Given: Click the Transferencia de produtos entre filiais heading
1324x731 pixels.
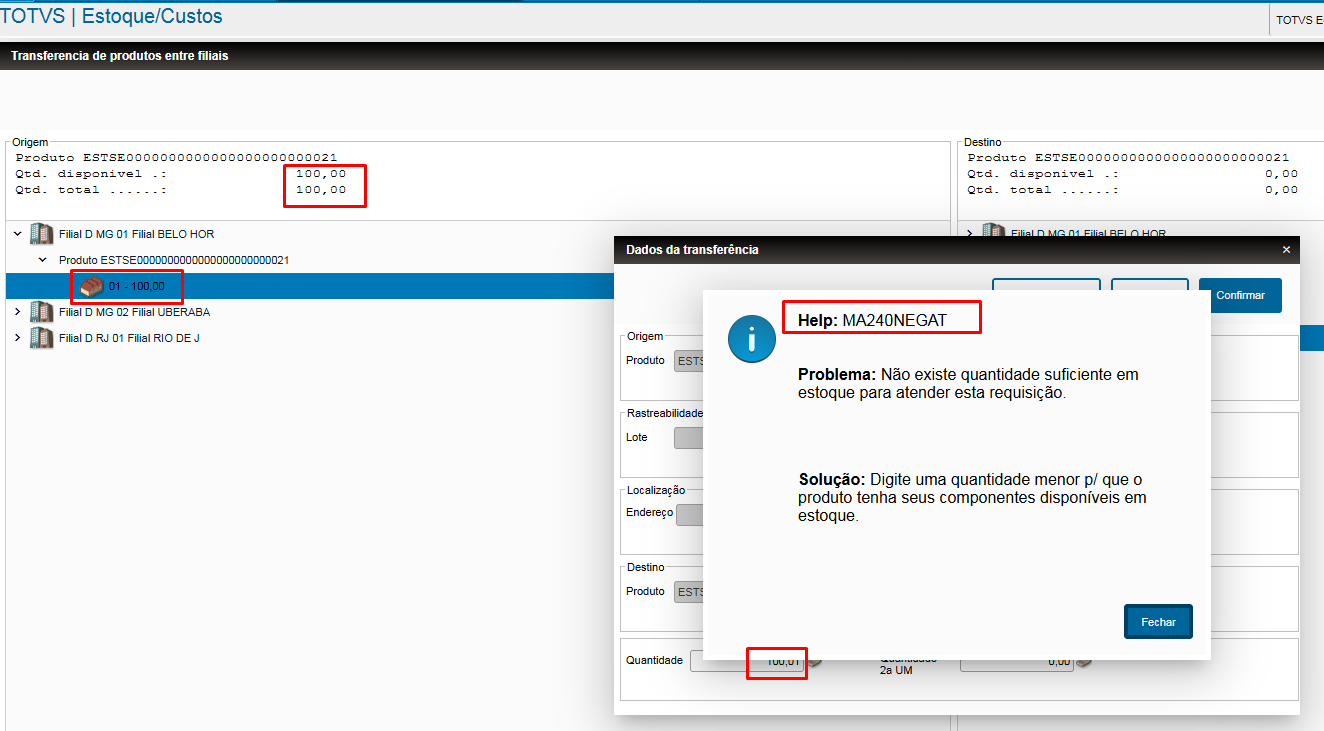Looking at the screenshot, I should pos(119,56).
